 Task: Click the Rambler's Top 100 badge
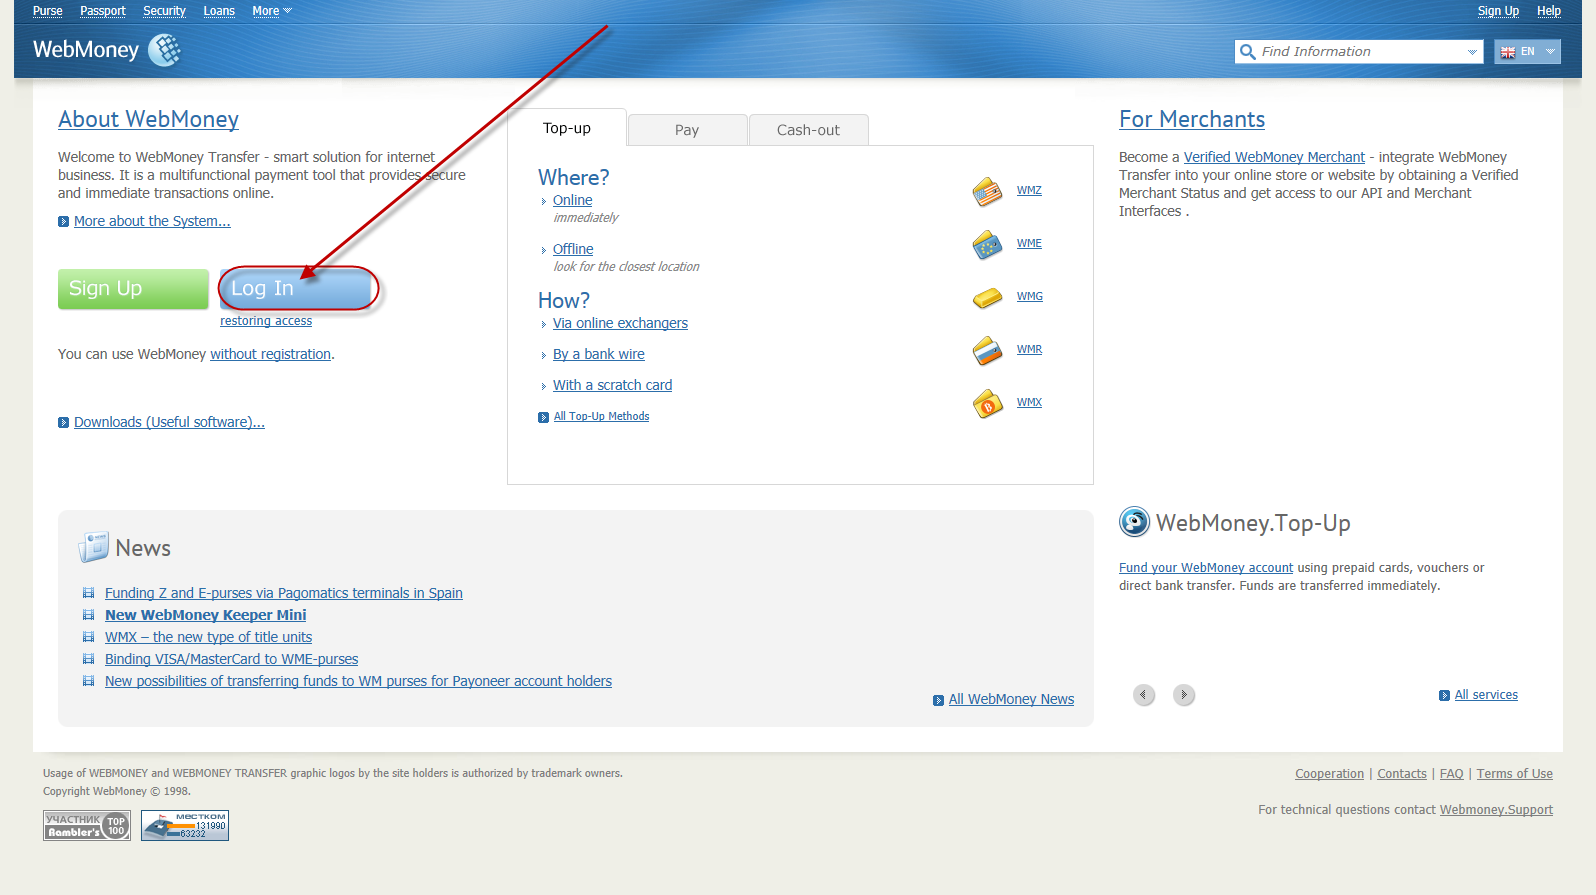87,825
